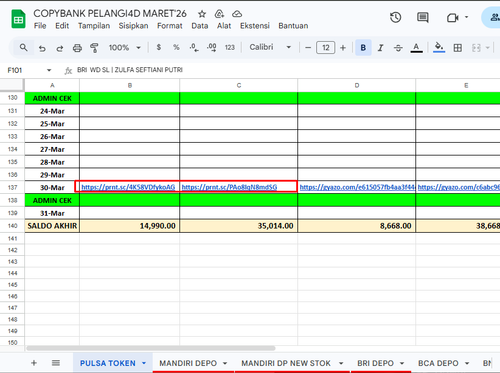Open the Data menu
Screen dimensions: 500x373
[x=200, y=26]
